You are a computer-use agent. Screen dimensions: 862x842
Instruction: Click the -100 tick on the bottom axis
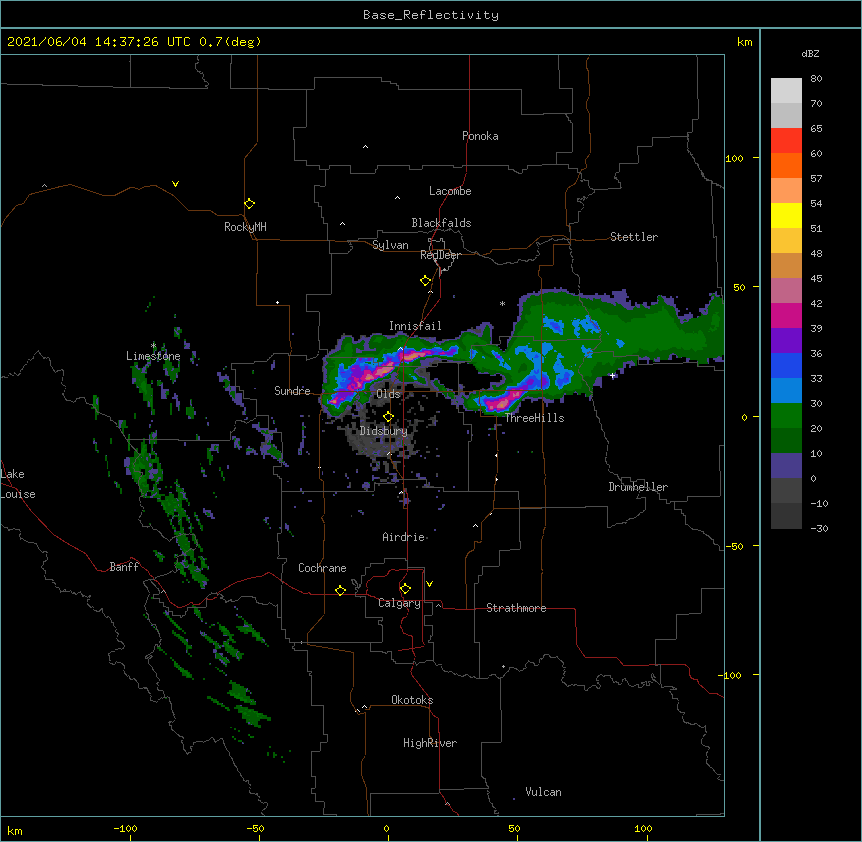coord(125,829)
